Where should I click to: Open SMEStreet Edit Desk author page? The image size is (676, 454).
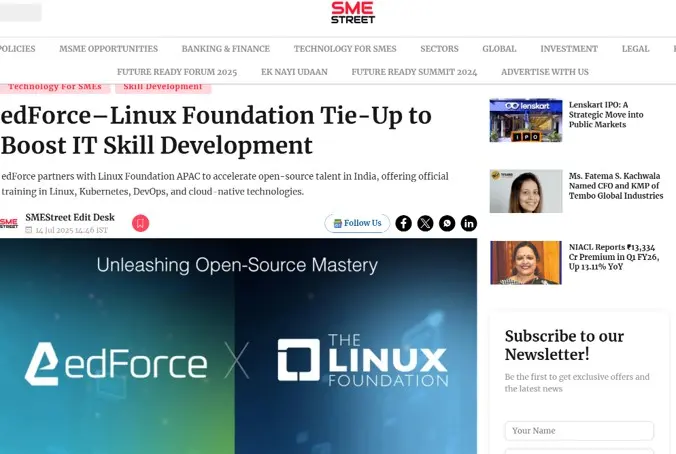(70, 217)
